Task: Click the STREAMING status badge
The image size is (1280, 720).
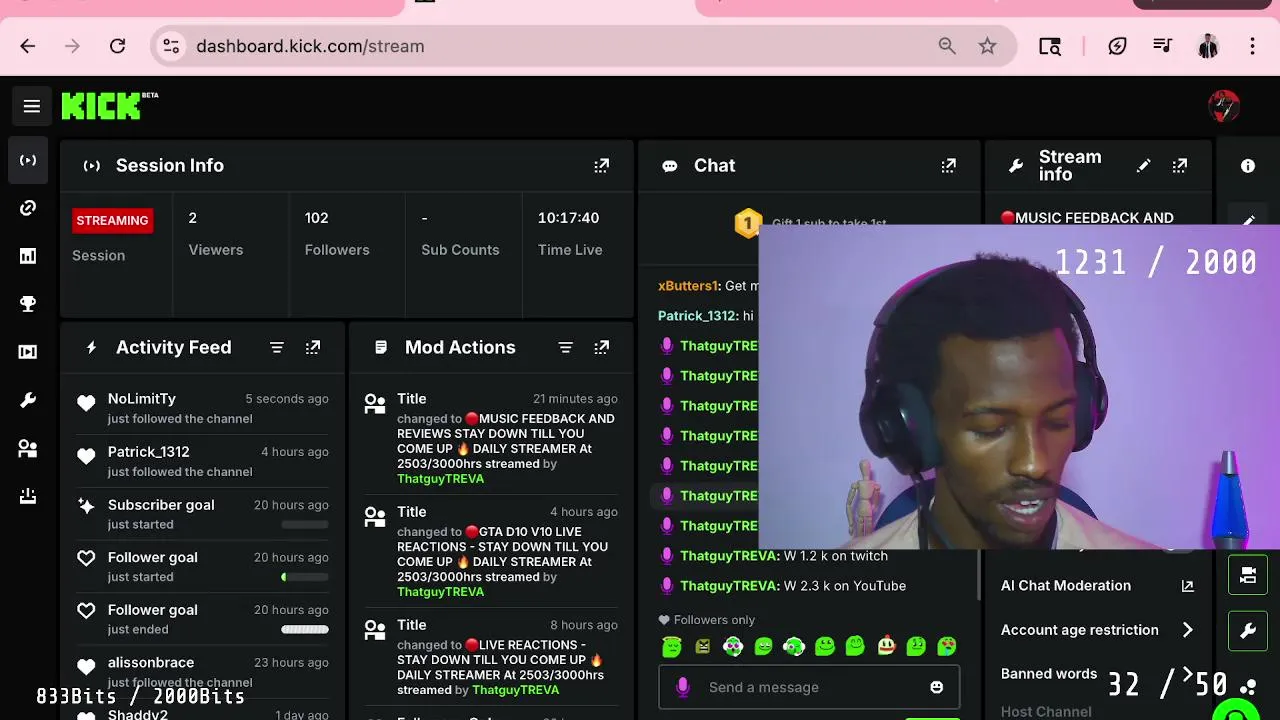Action: click(x=112, y=220)
